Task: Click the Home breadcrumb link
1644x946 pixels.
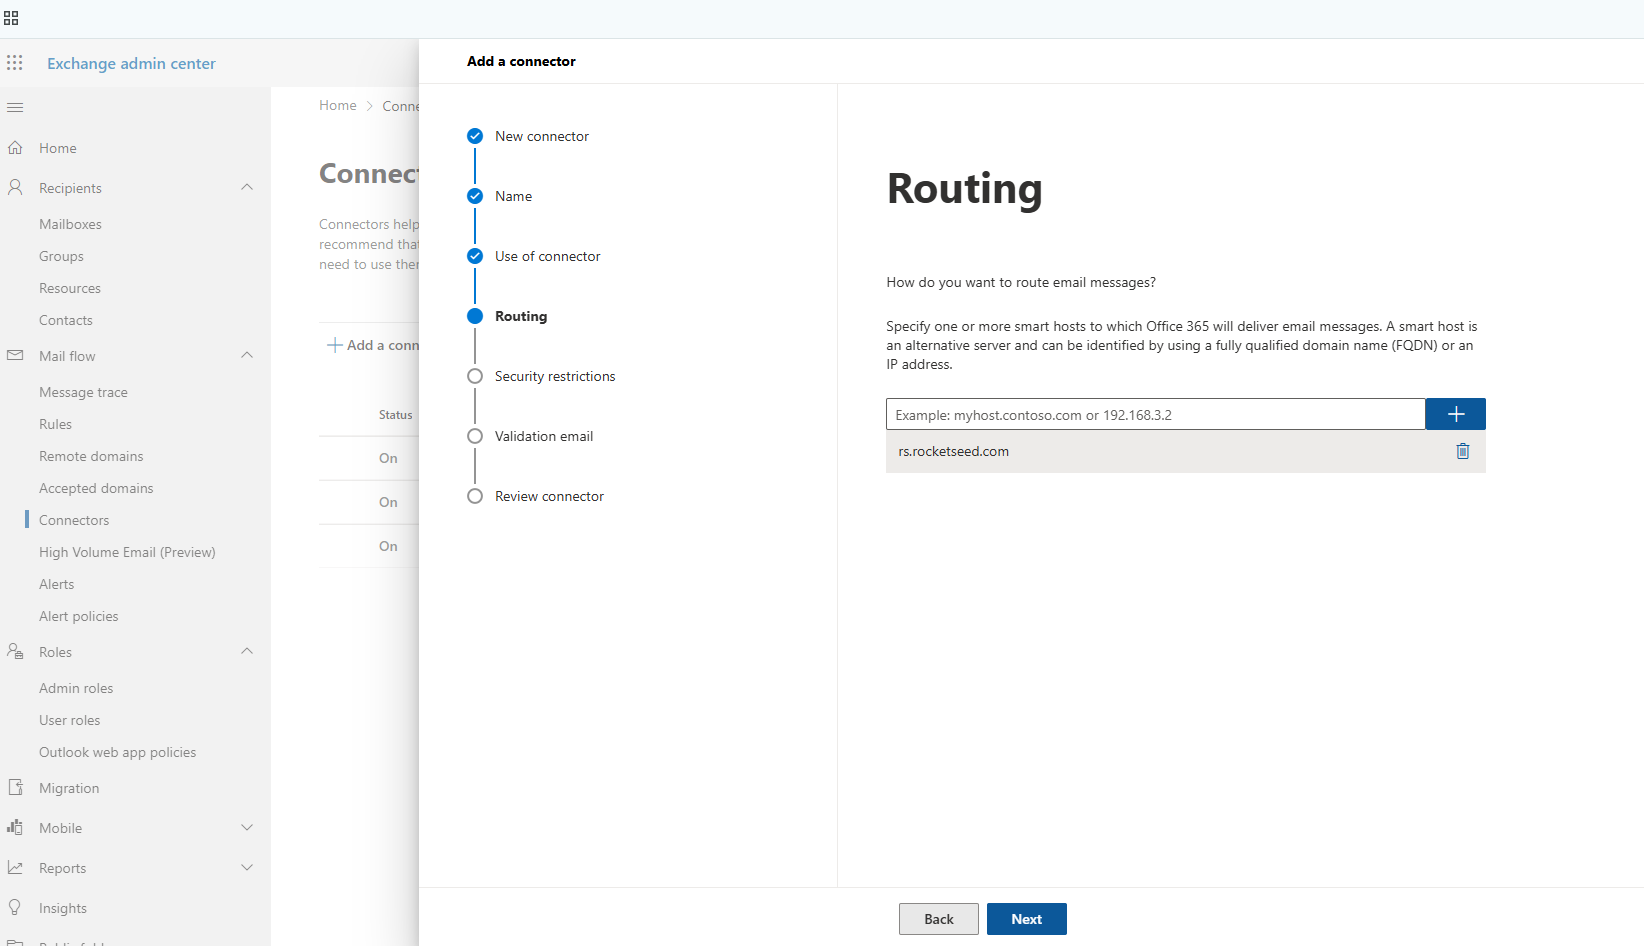Action: 337,105
